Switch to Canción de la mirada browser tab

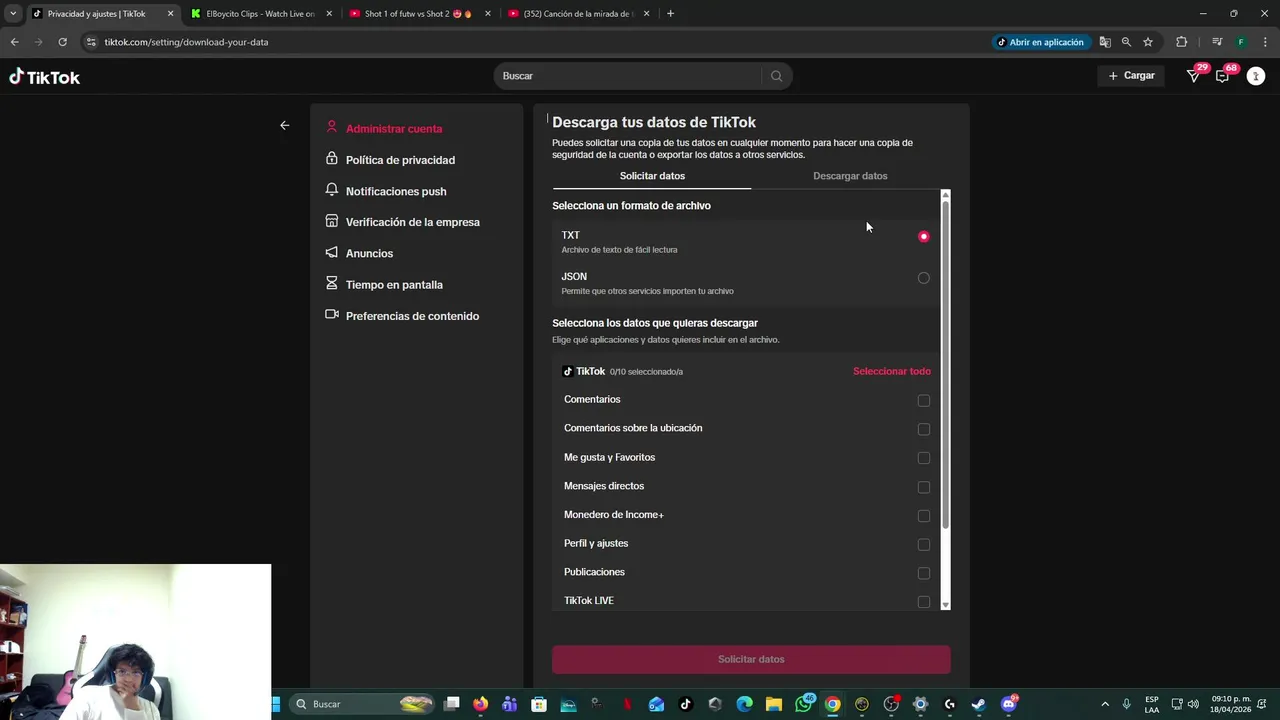(x=580, y=14)
